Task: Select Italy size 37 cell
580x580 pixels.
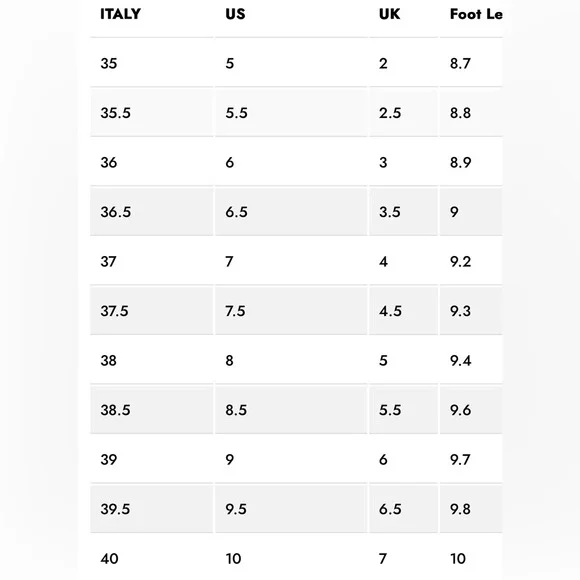Action: click(x=152, y=262)
